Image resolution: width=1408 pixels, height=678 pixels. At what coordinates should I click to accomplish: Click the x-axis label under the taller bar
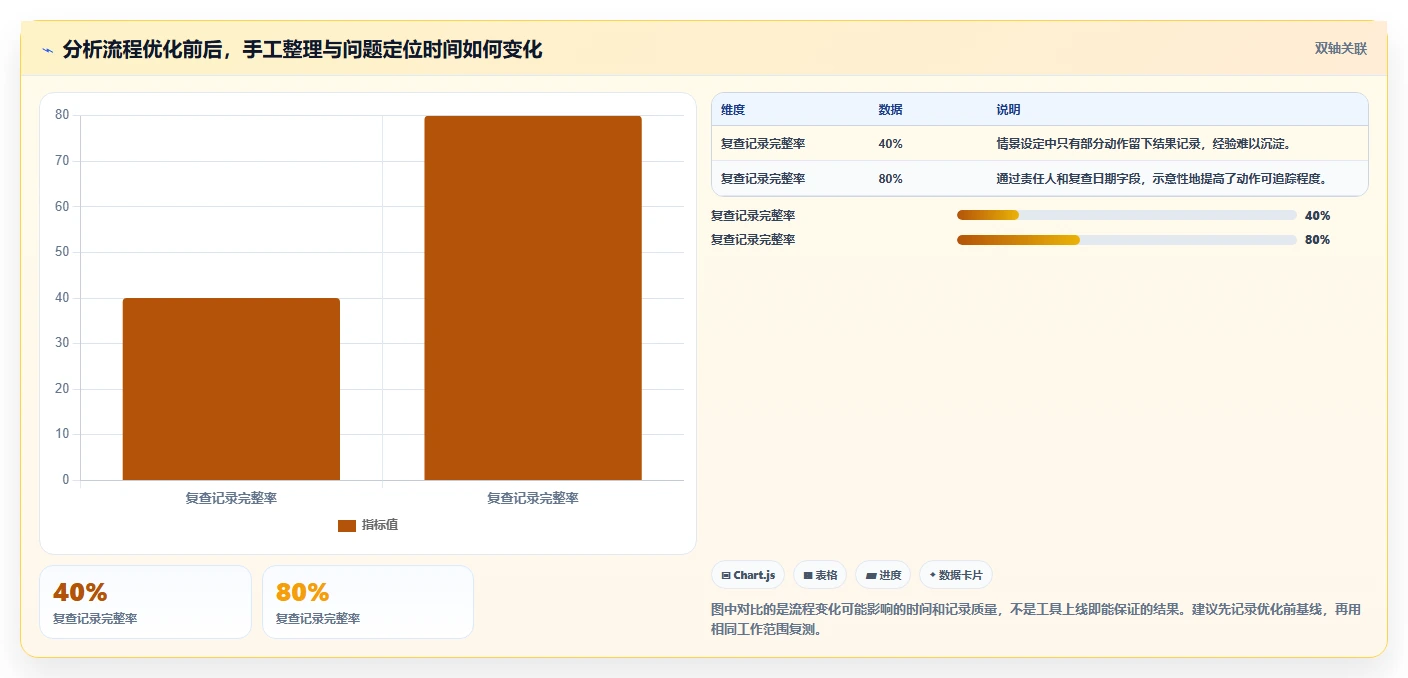click(533, 498)
